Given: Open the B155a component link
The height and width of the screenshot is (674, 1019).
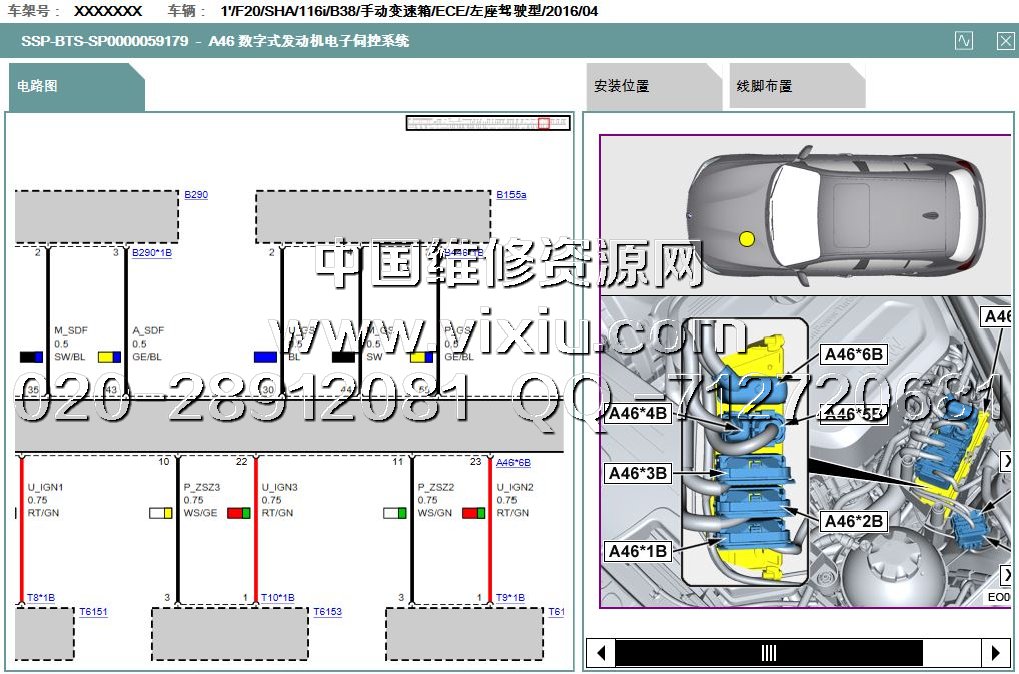Looking at the screenshot, I should pos(510,195).
